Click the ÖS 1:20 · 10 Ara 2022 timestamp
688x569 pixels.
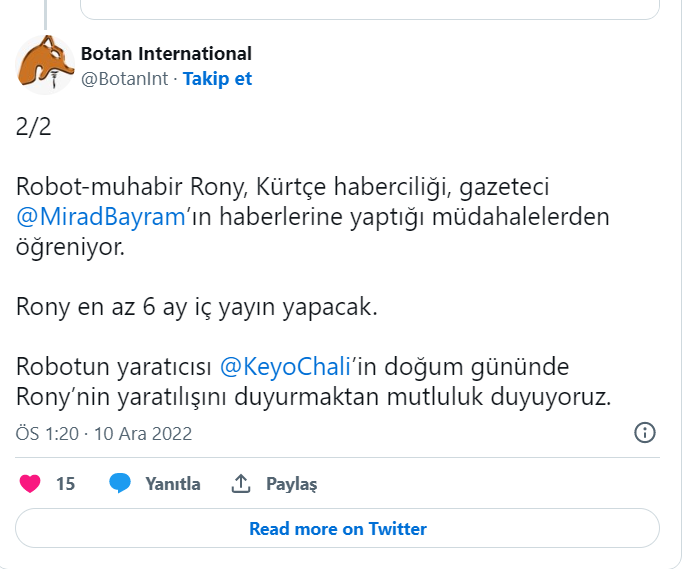click(104, 434)
